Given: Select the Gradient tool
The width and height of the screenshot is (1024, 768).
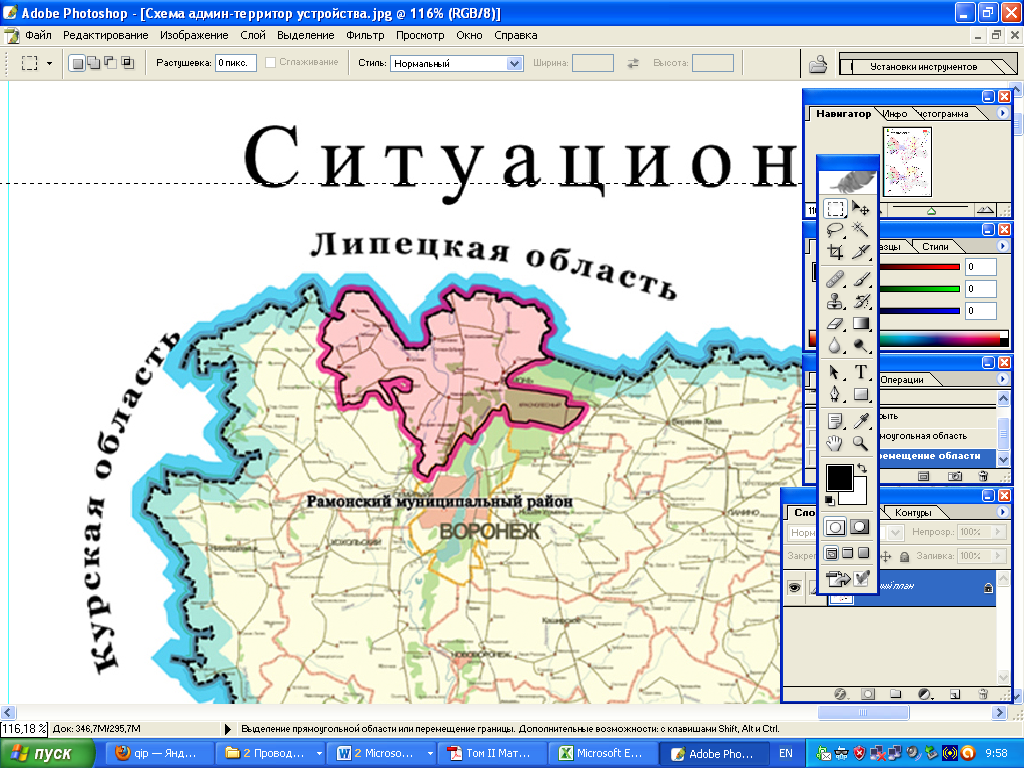Looking at the screenshot, I should coord(860,324).
